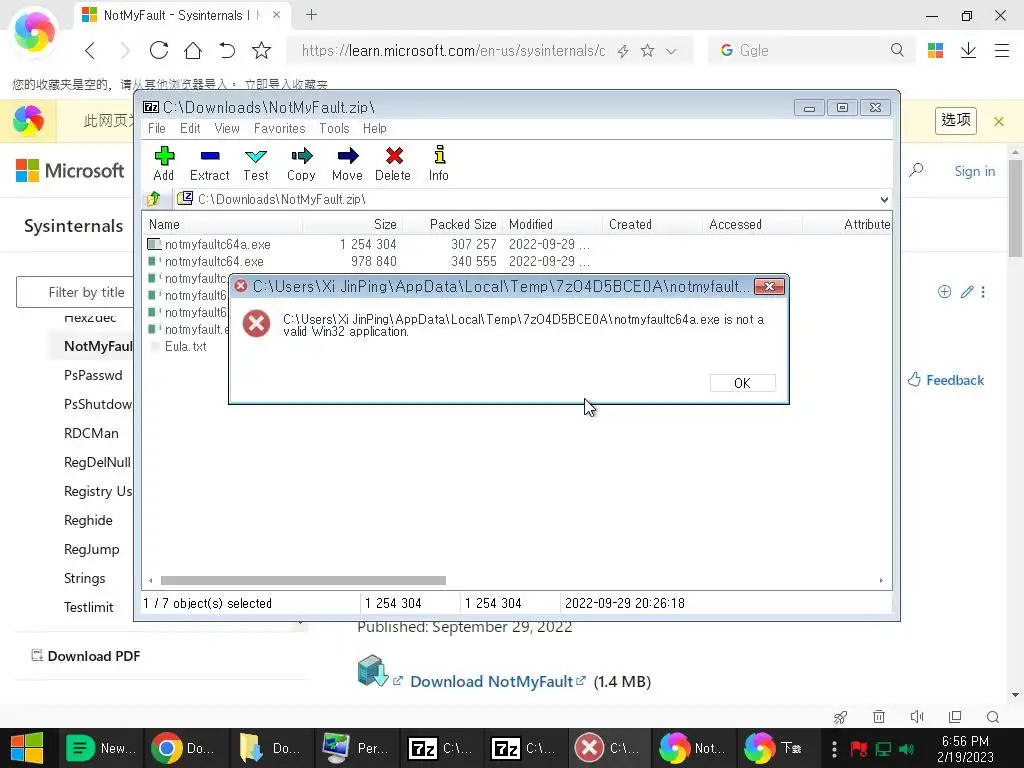1024x768 pixels.
Task: Open the browser downloads icon
Action: pos(968,50)
